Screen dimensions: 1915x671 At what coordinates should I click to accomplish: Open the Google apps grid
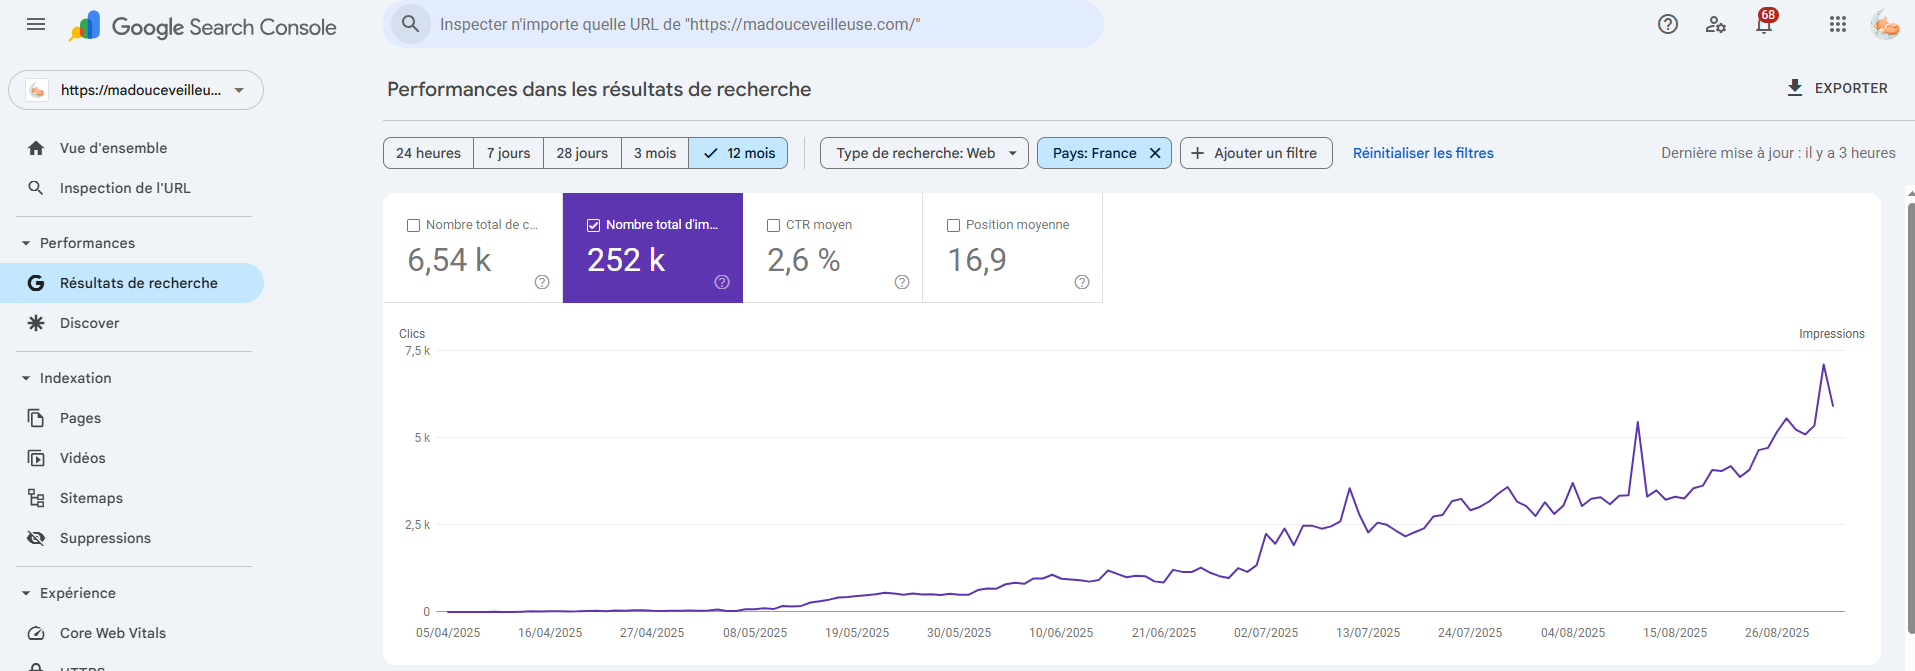[1837, 25]
